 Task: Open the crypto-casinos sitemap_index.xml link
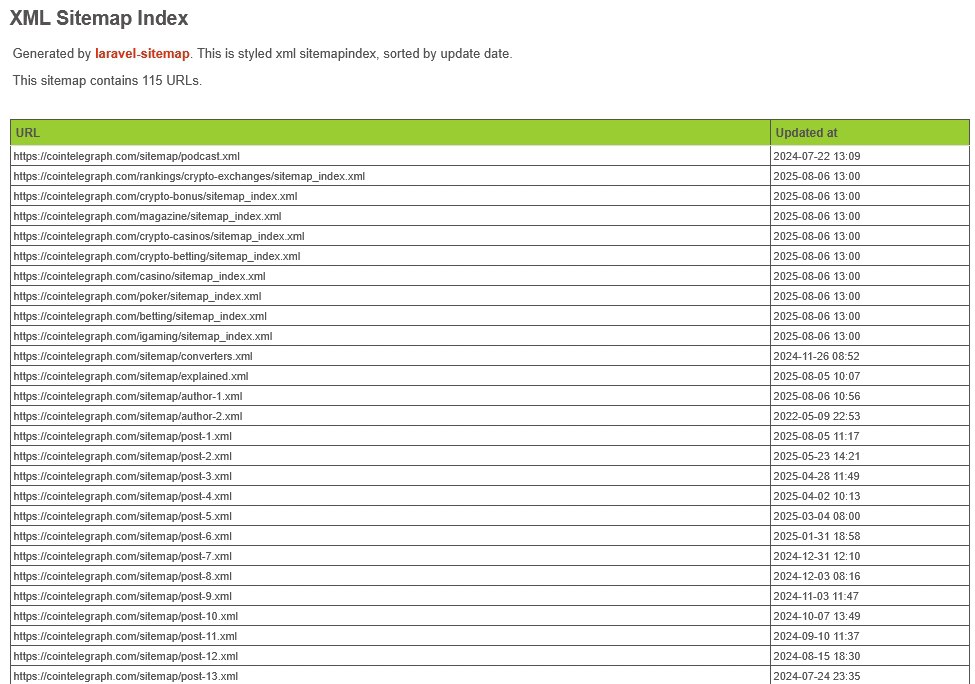(159, 236)
